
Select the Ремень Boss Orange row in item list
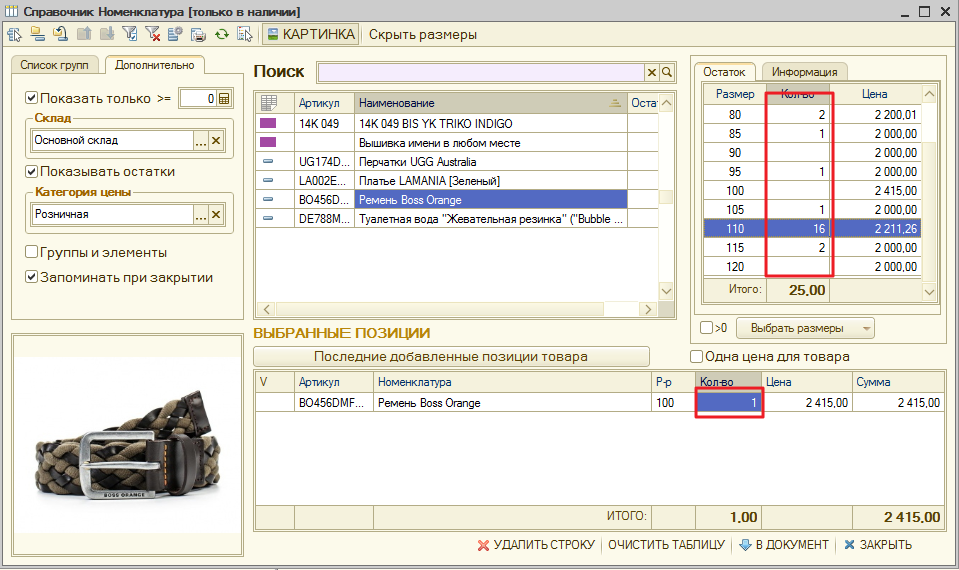(x=457, y=199)
